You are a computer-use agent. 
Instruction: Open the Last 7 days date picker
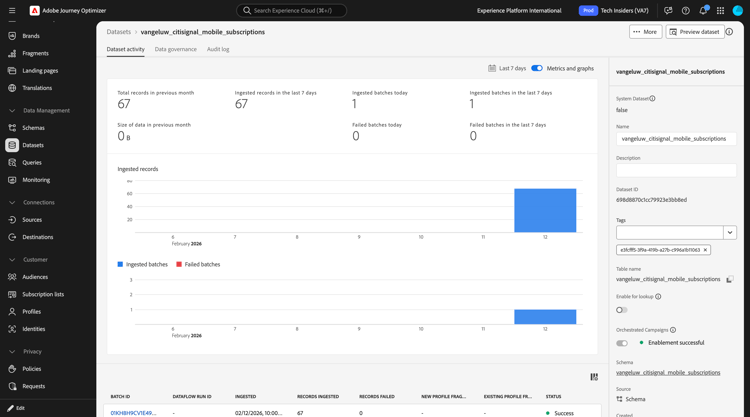click(x=507, y=68)
